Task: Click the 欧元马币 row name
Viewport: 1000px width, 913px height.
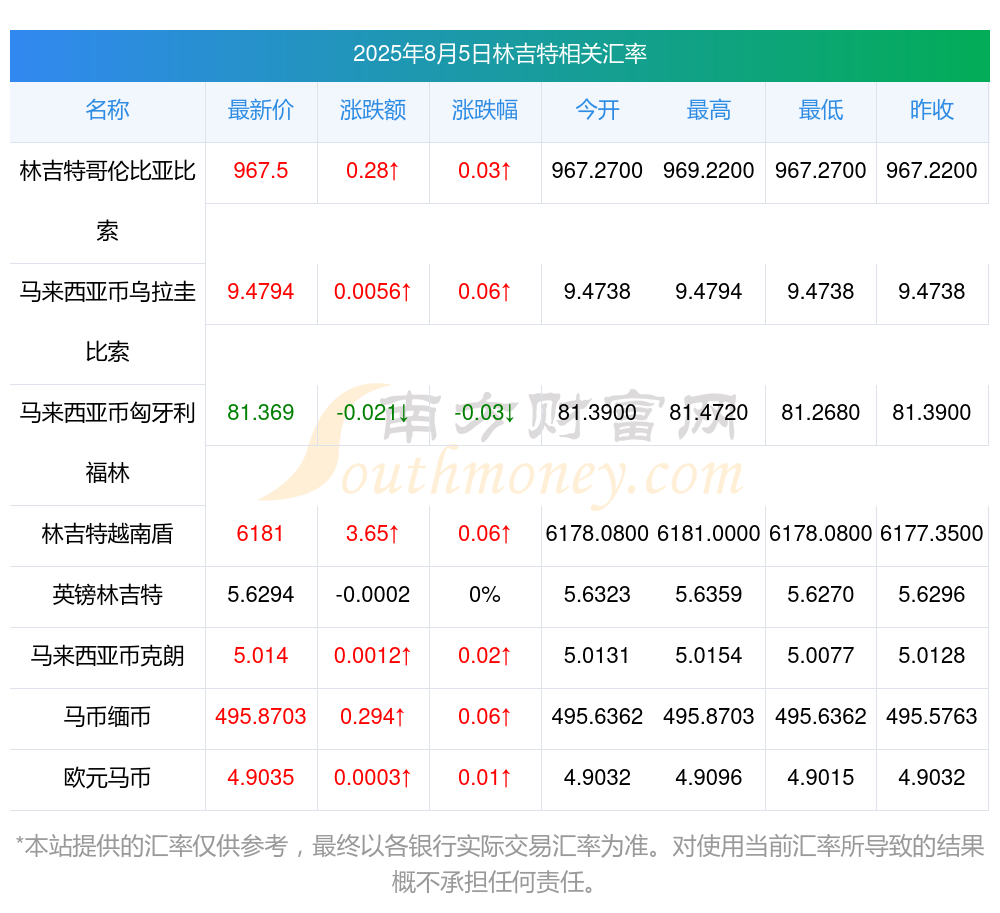Action: 107,778
